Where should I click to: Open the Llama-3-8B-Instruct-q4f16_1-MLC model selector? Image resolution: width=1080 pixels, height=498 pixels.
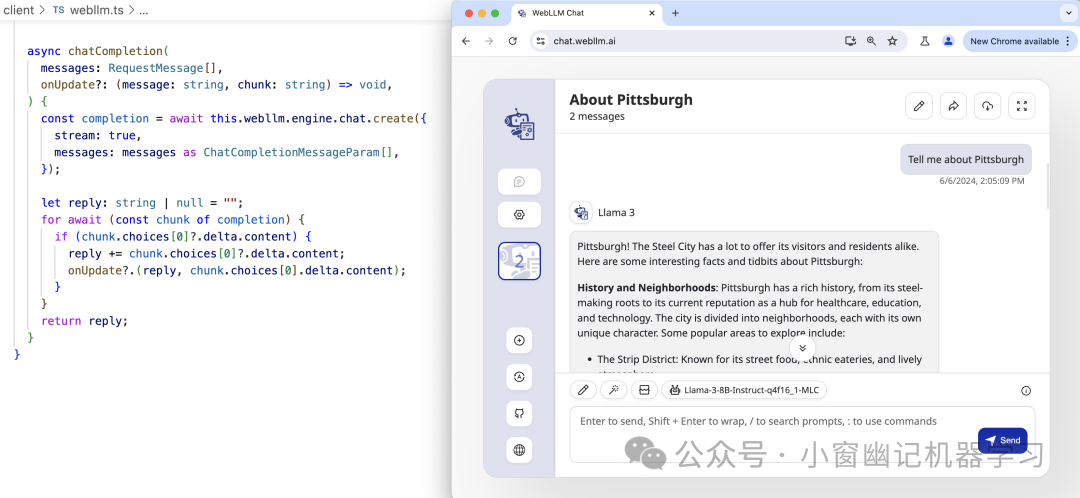(x=744, y=390)
